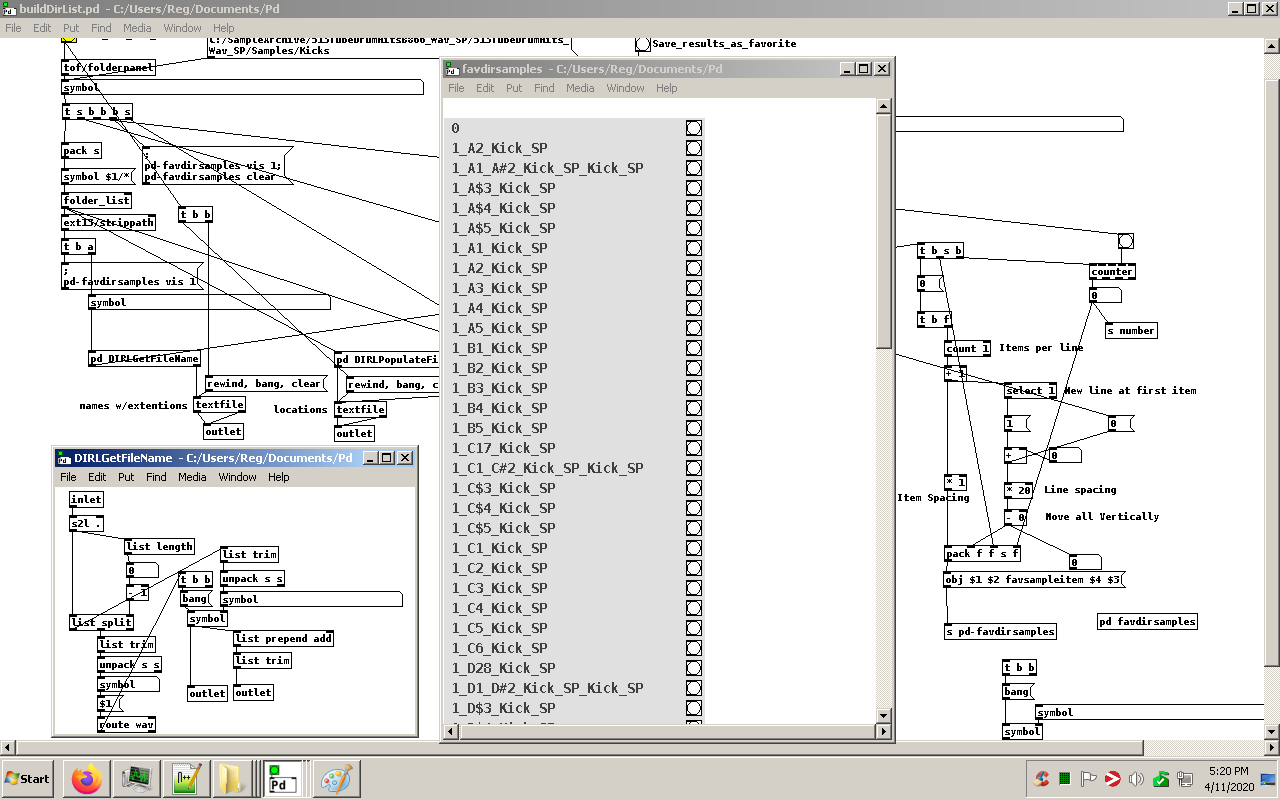Click the bang( message in DIRLGetFileName window

(194, 599)
